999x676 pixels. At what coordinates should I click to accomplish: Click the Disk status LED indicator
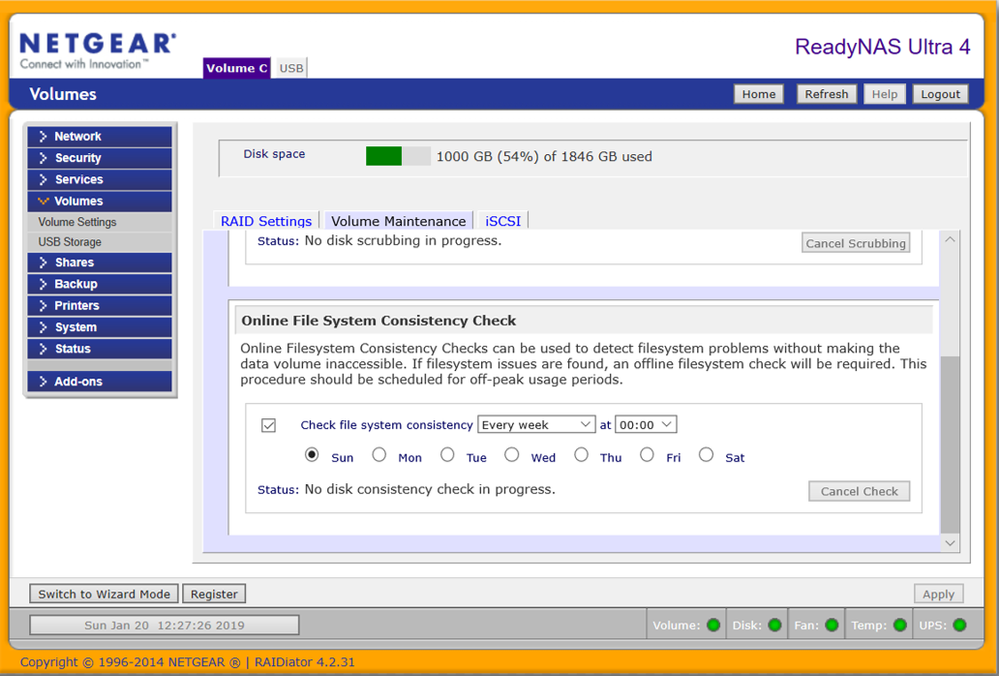(775, 625)
